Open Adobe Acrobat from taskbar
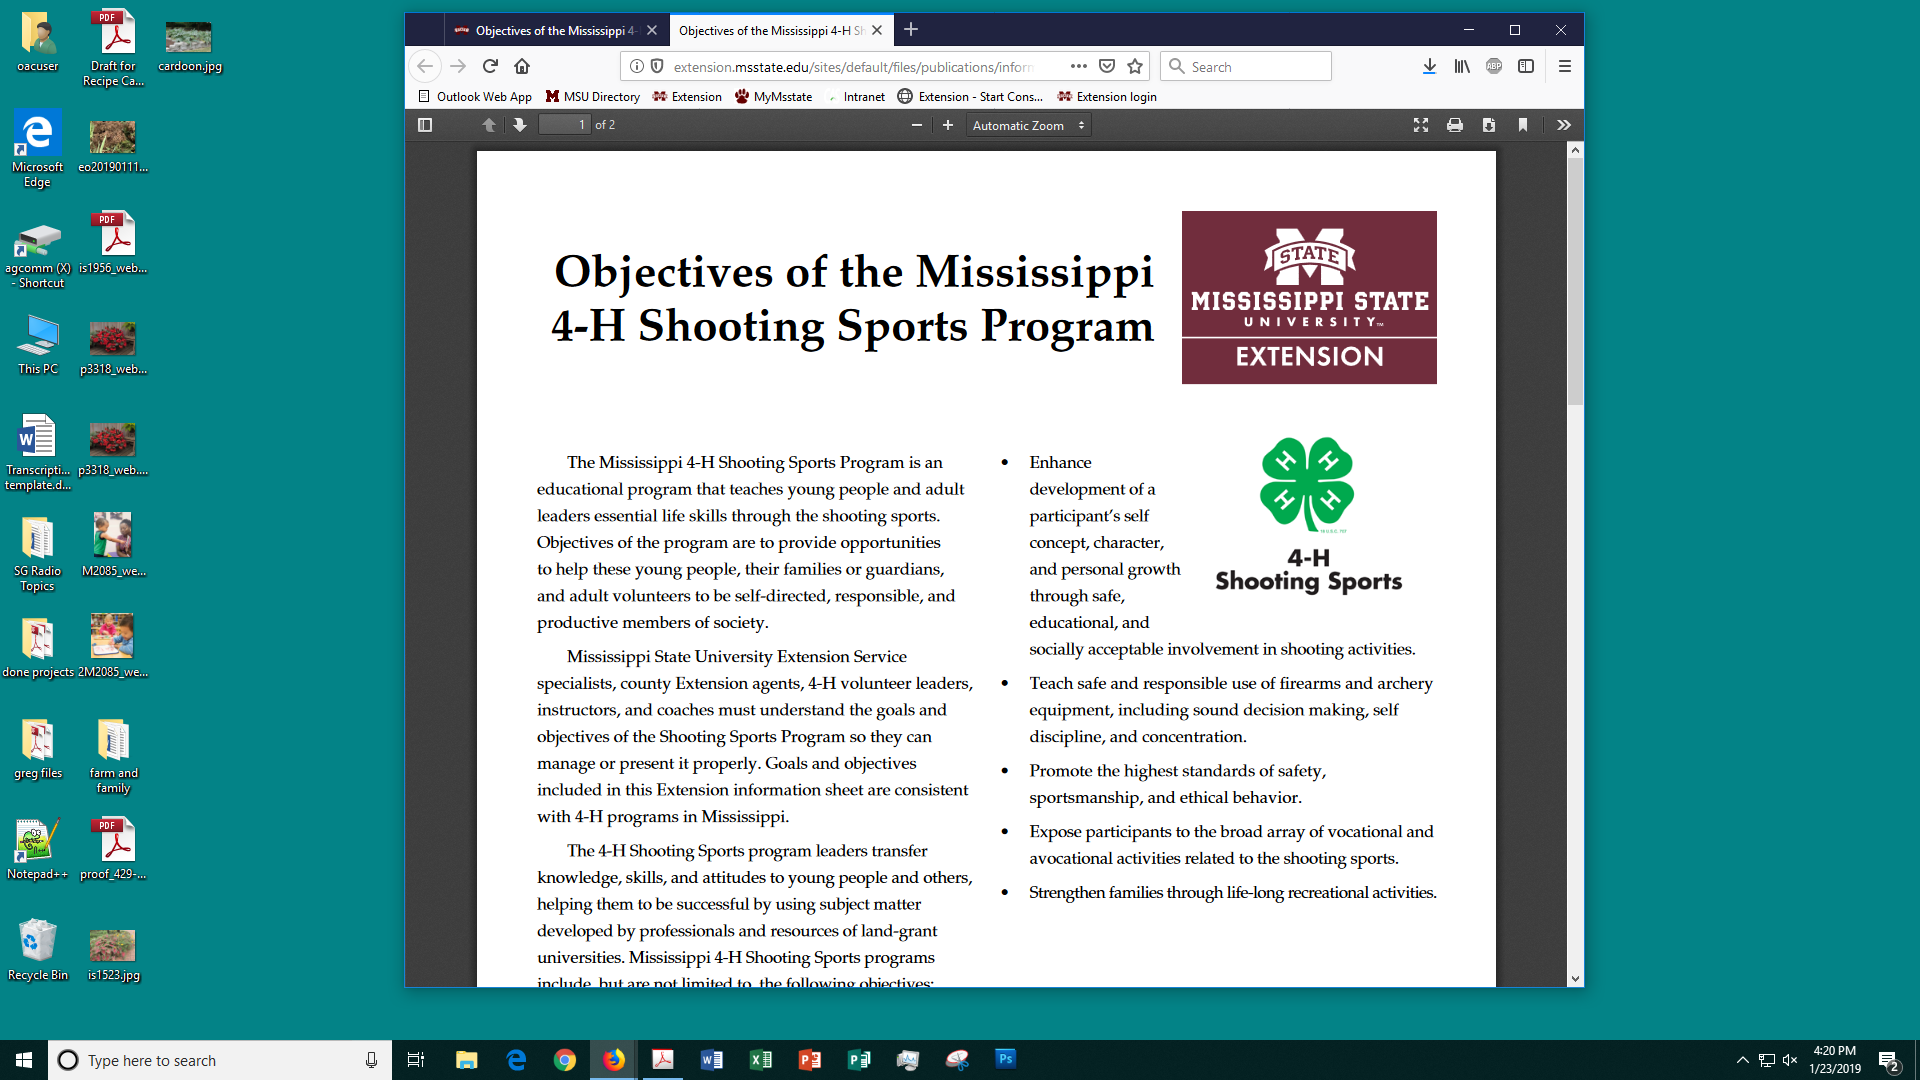 click(663, 1060)
